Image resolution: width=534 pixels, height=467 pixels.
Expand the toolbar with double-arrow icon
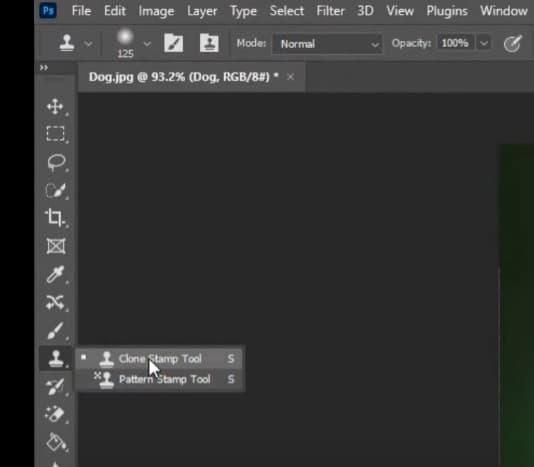tap(44, 67)
